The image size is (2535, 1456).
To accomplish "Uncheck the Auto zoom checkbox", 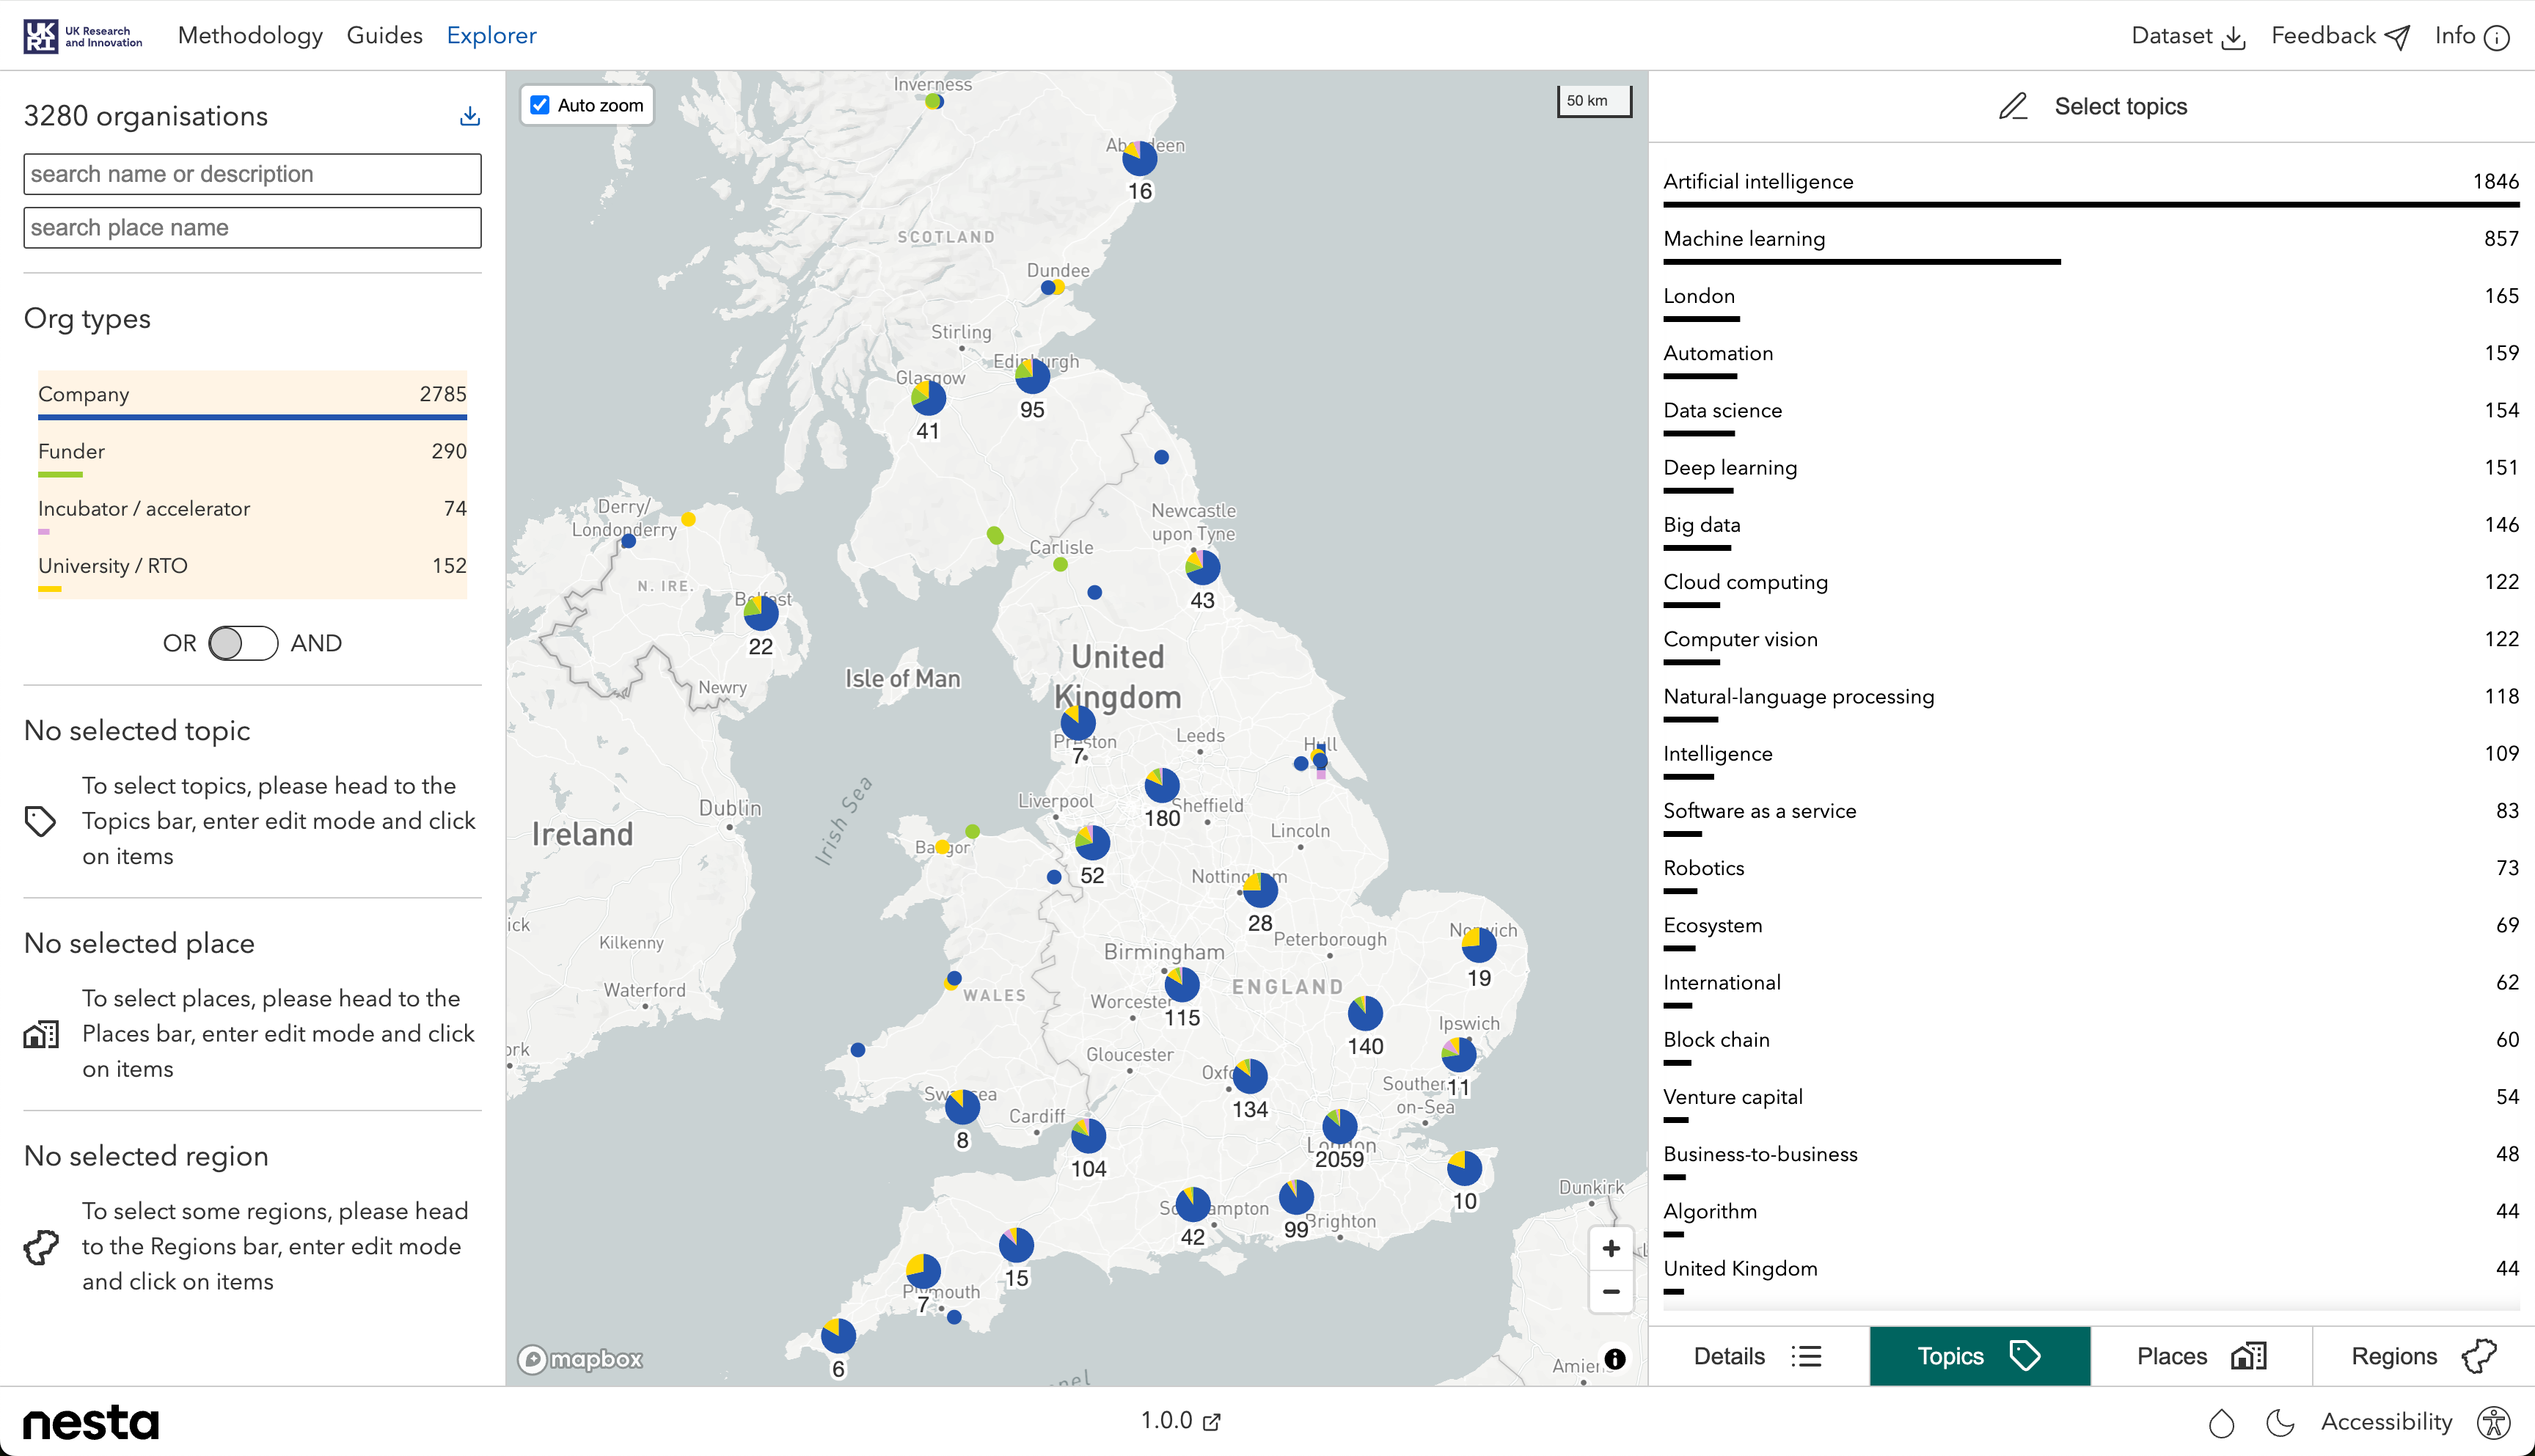I will 540,105.
